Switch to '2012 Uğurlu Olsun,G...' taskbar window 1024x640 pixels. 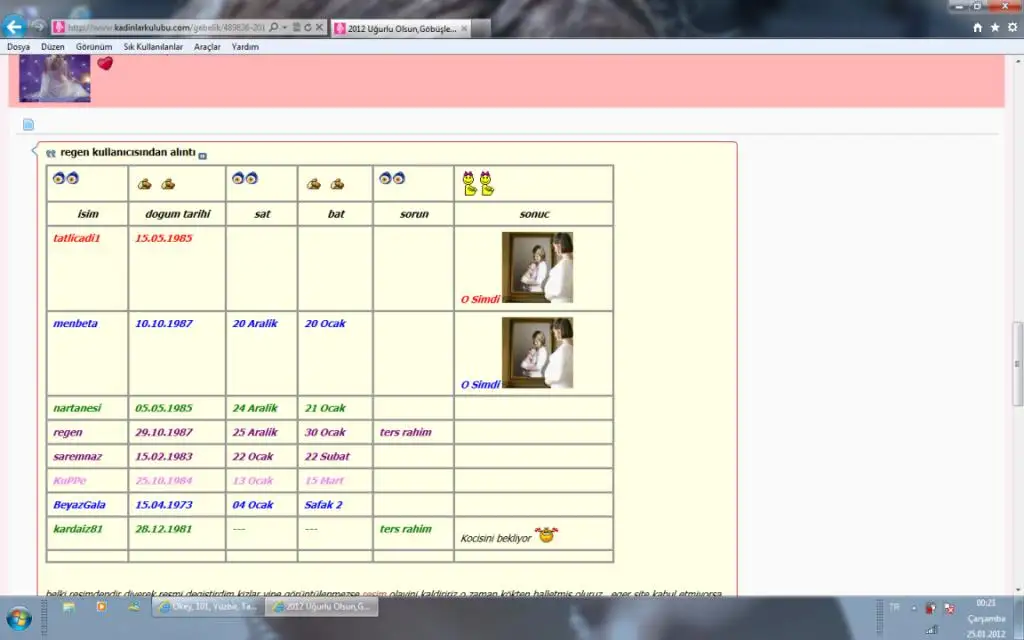[322, 607]
